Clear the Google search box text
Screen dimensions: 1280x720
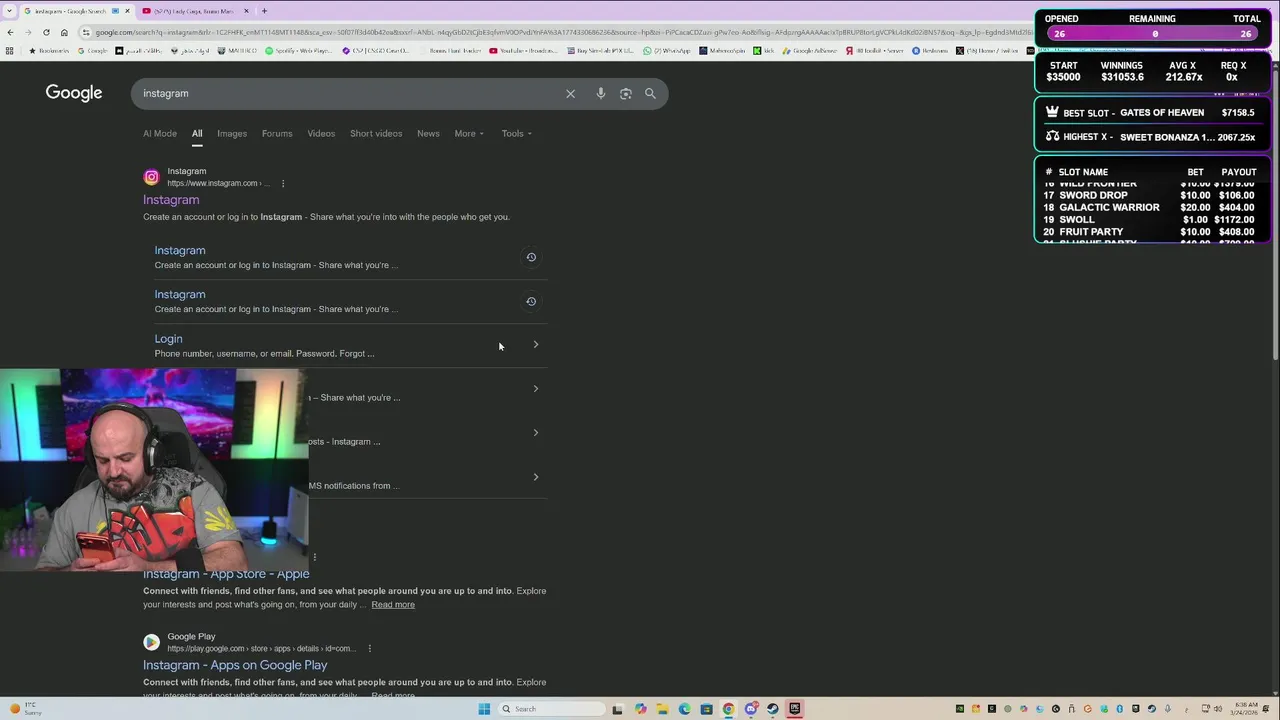pyautogui.click(x=570, y=94)
